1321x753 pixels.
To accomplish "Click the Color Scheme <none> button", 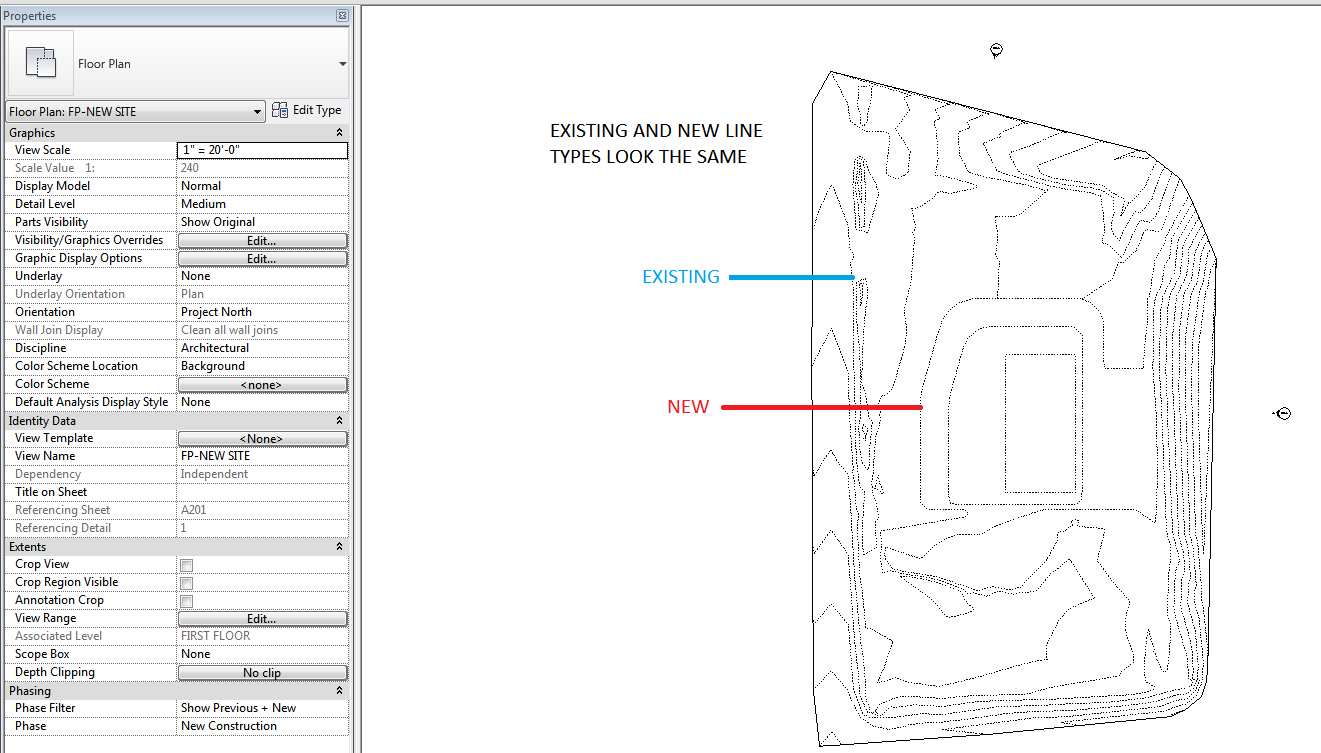I will [262, 384].
